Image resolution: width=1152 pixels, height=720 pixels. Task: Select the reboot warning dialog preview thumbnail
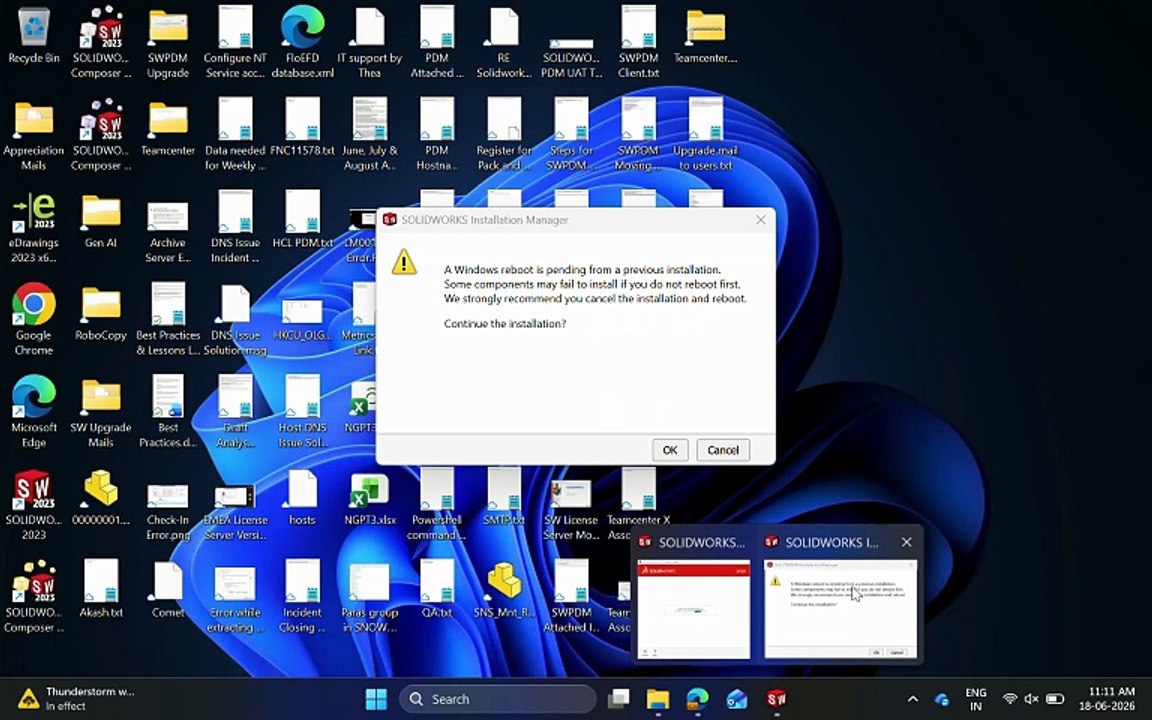click(x=840, y=608)
